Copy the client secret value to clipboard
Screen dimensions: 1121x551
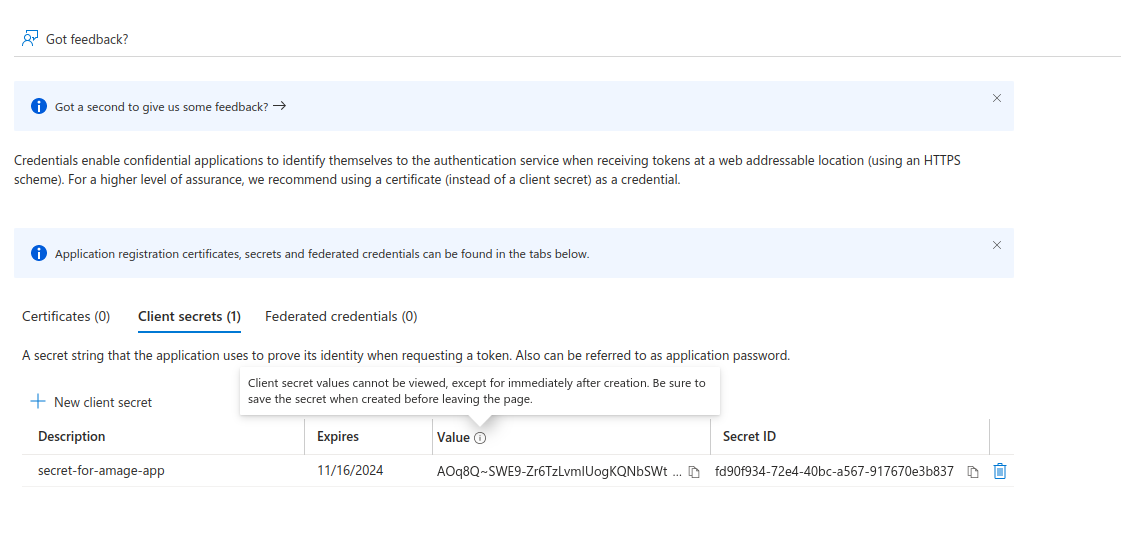[694, 472]
